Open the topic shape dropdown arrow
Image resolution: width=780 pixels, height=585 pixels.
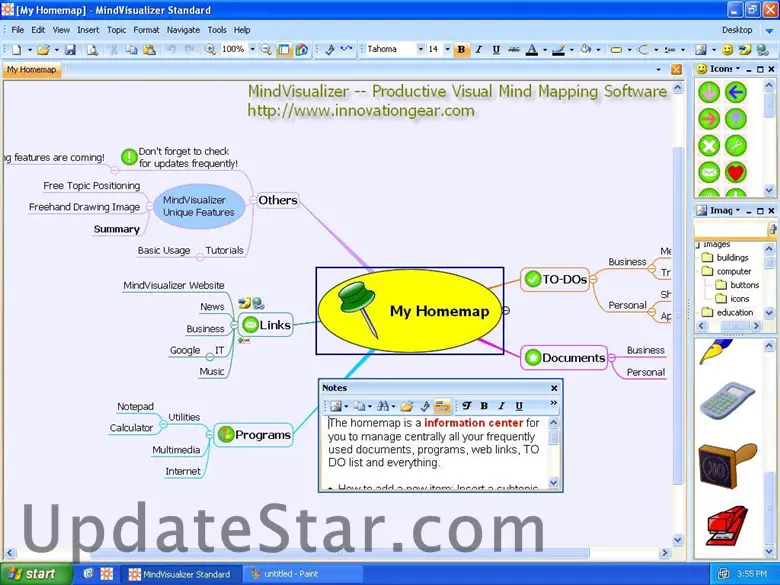(629, 50)
